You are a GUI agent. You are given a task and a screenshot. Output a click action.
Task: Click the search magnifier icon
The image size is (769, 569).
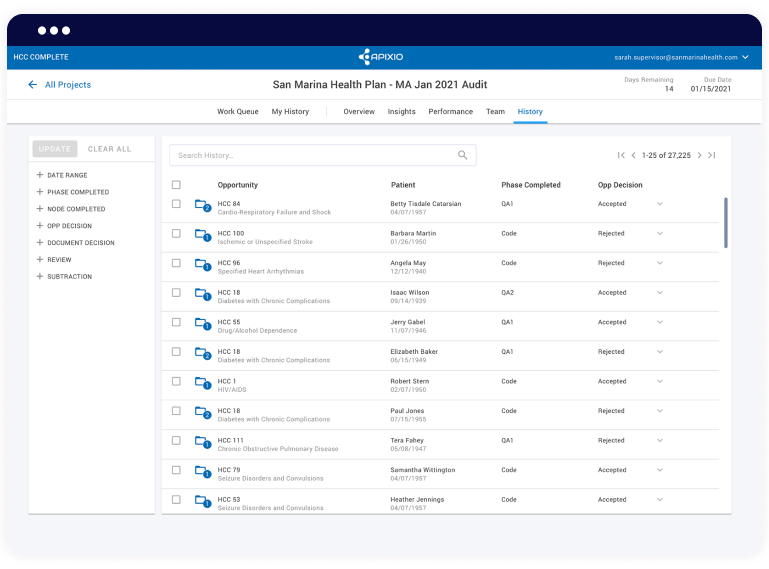coord(462,155)
